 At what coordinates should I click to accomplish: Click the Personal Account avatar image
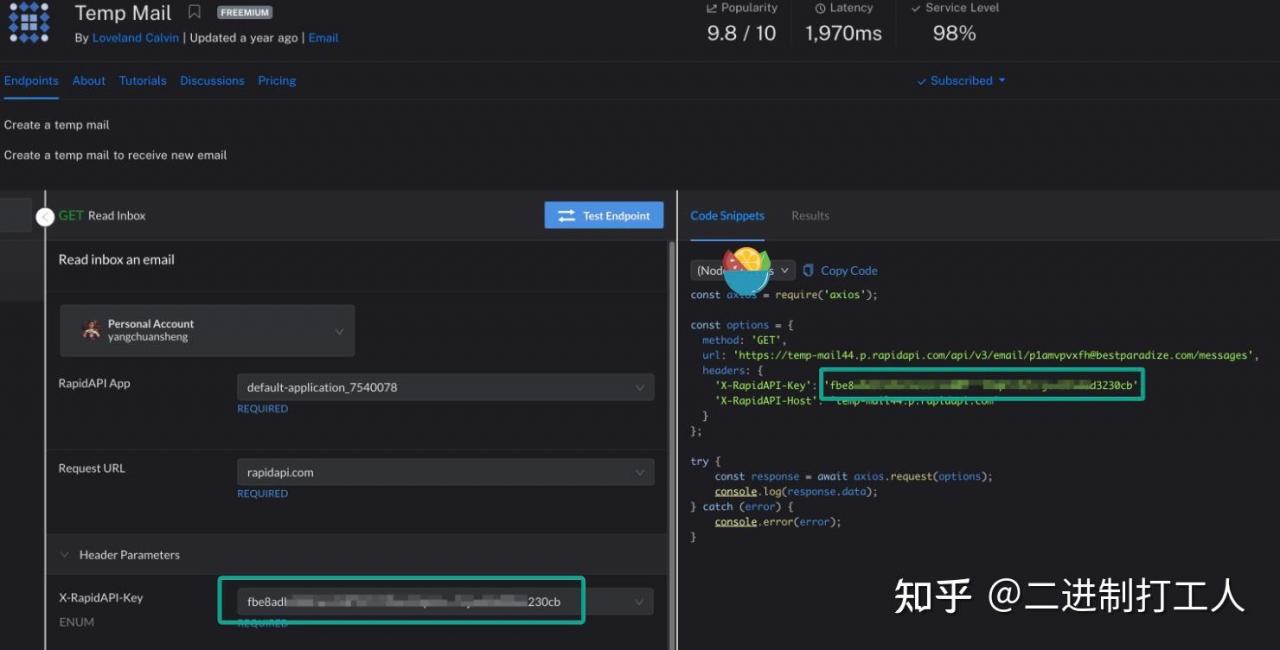pos(92,330)
